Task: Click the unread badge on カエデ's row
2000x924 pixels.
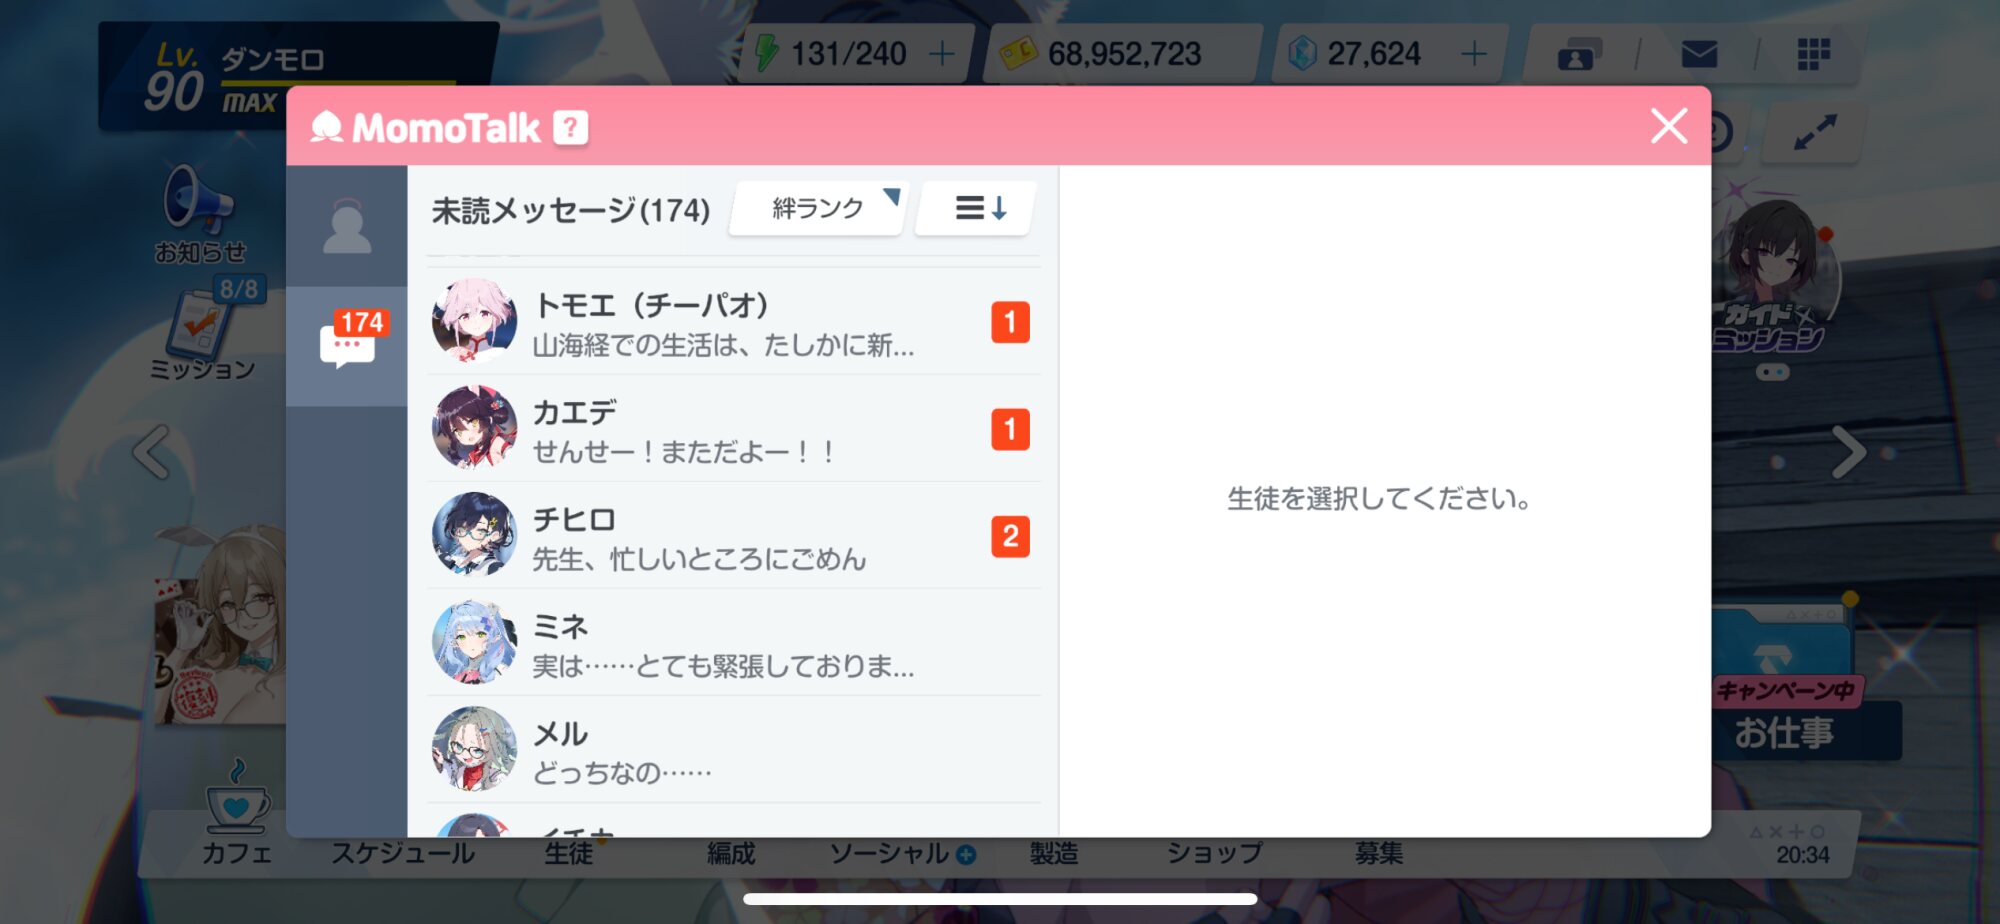Action: coord(1010,429)
